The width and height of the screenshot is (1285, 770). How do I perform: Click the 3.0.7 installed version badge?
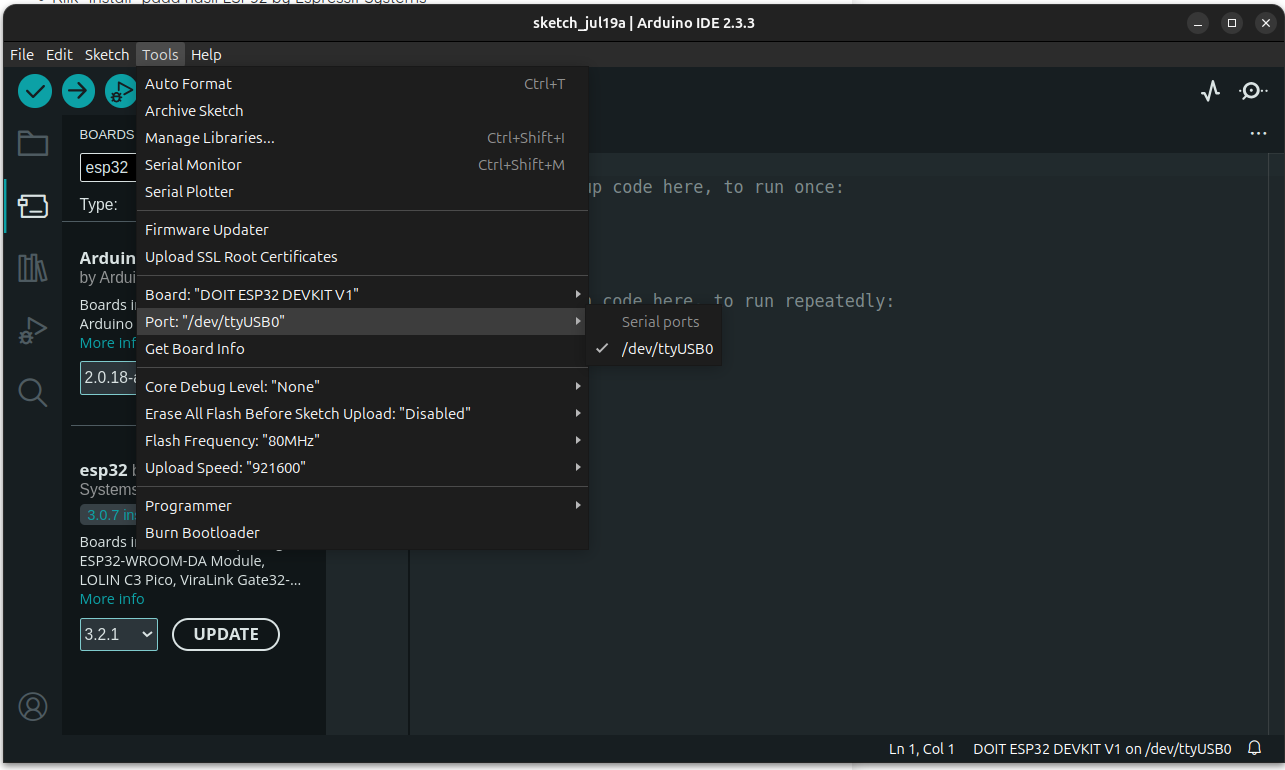pos(108,515)
